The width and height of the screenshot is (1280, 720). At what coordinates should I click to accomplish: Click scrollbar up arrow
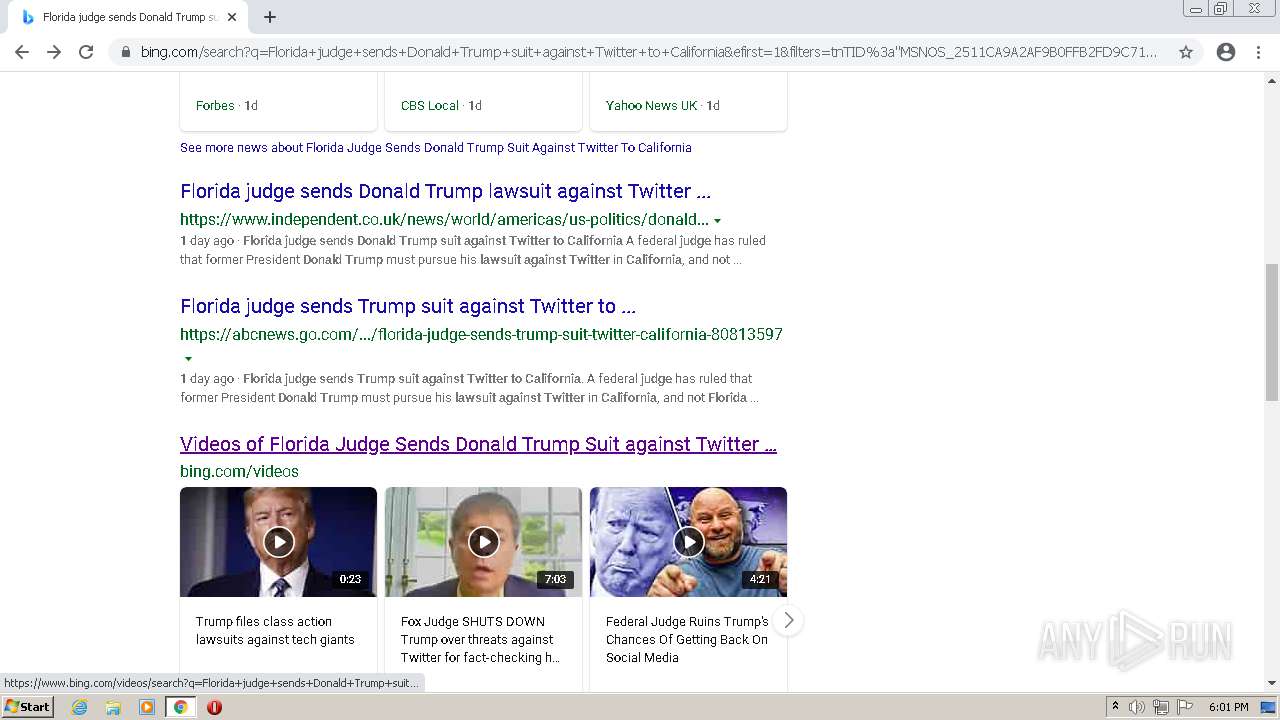(x=1271, y=80)
